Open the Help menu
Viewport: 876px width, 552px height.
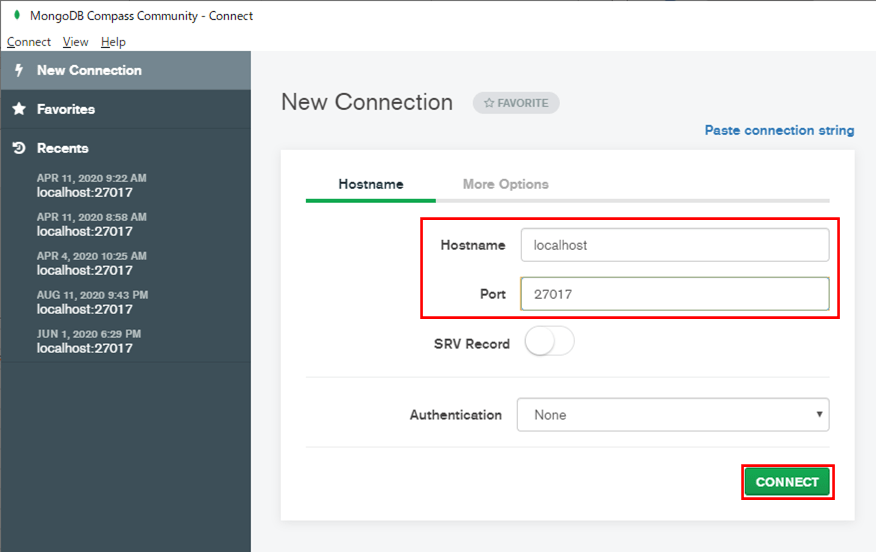tap(113, 42)
